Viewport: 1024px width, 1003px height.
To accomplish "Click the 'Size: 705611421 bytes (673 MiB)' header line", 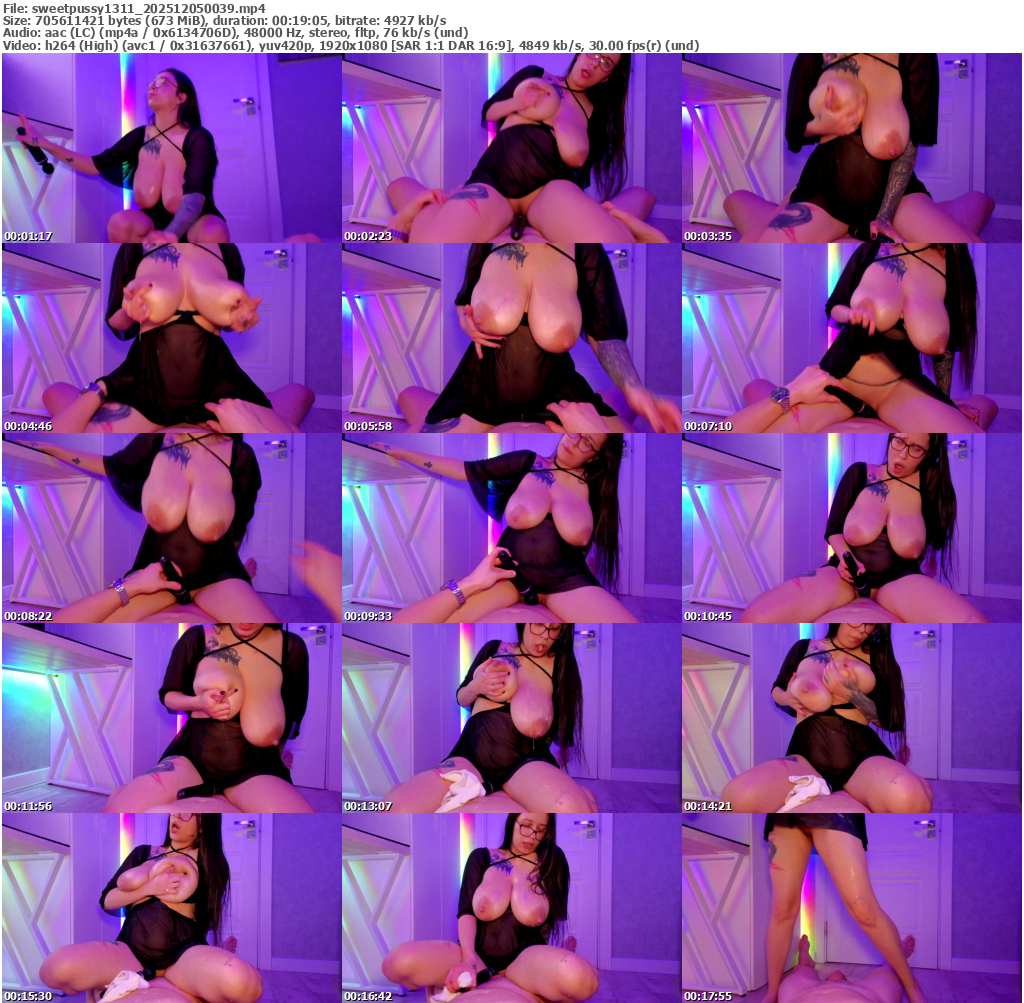I will (x=224, y=21).
